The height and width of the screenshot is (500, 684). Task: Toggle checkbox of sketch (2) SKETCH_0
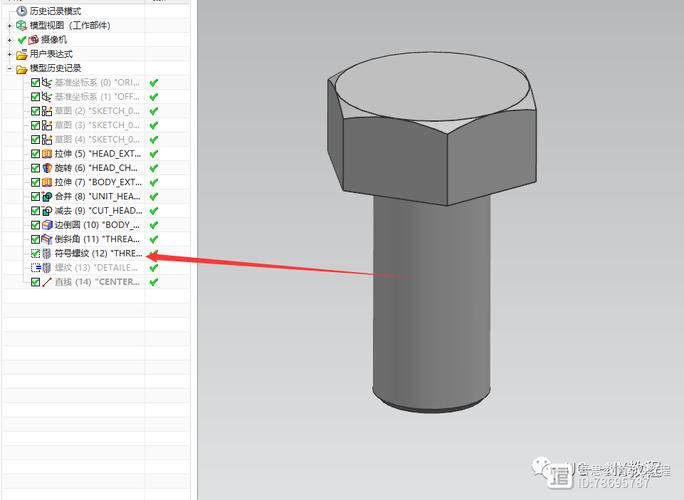36,111
